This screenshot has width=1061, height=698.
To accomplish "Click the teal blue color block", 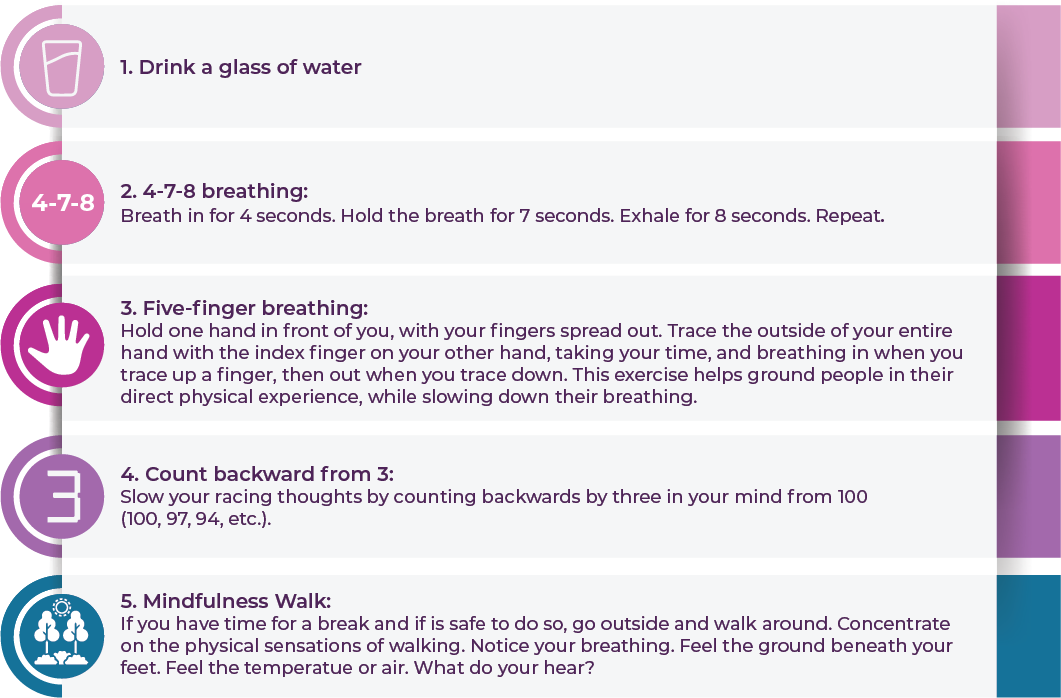I will [1029, 636].
